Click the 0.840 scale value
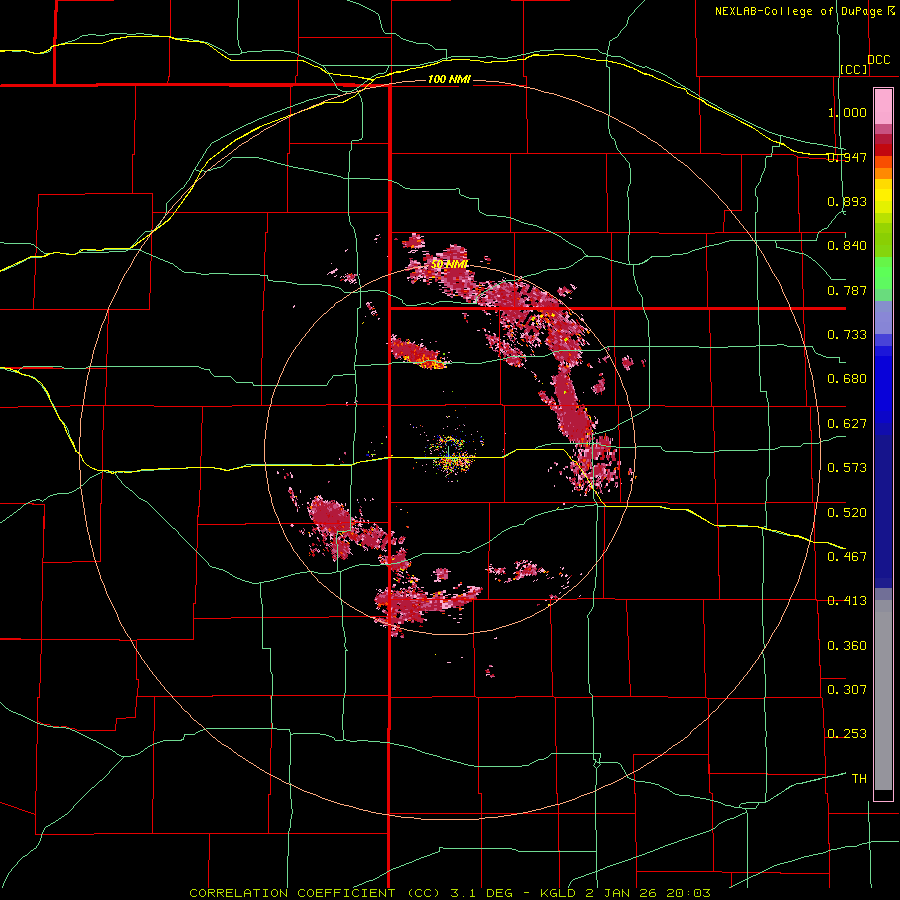This screenshot has width=900, height=900. [x=847, y=246]
